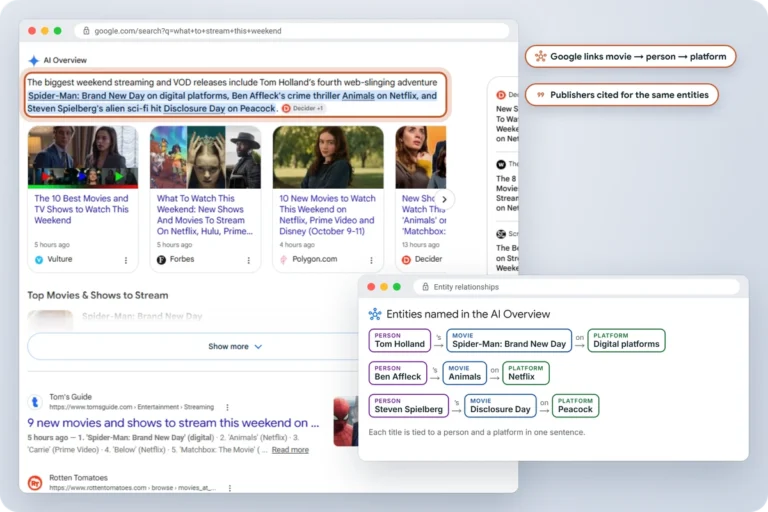
Task: Select the Steven Spielberg person chip
Action: [408, 406]
